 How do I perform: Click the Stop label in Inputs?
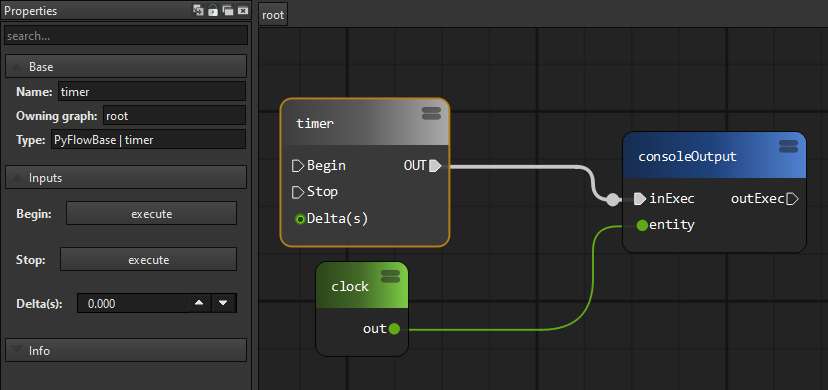click(x=31, y=260)
